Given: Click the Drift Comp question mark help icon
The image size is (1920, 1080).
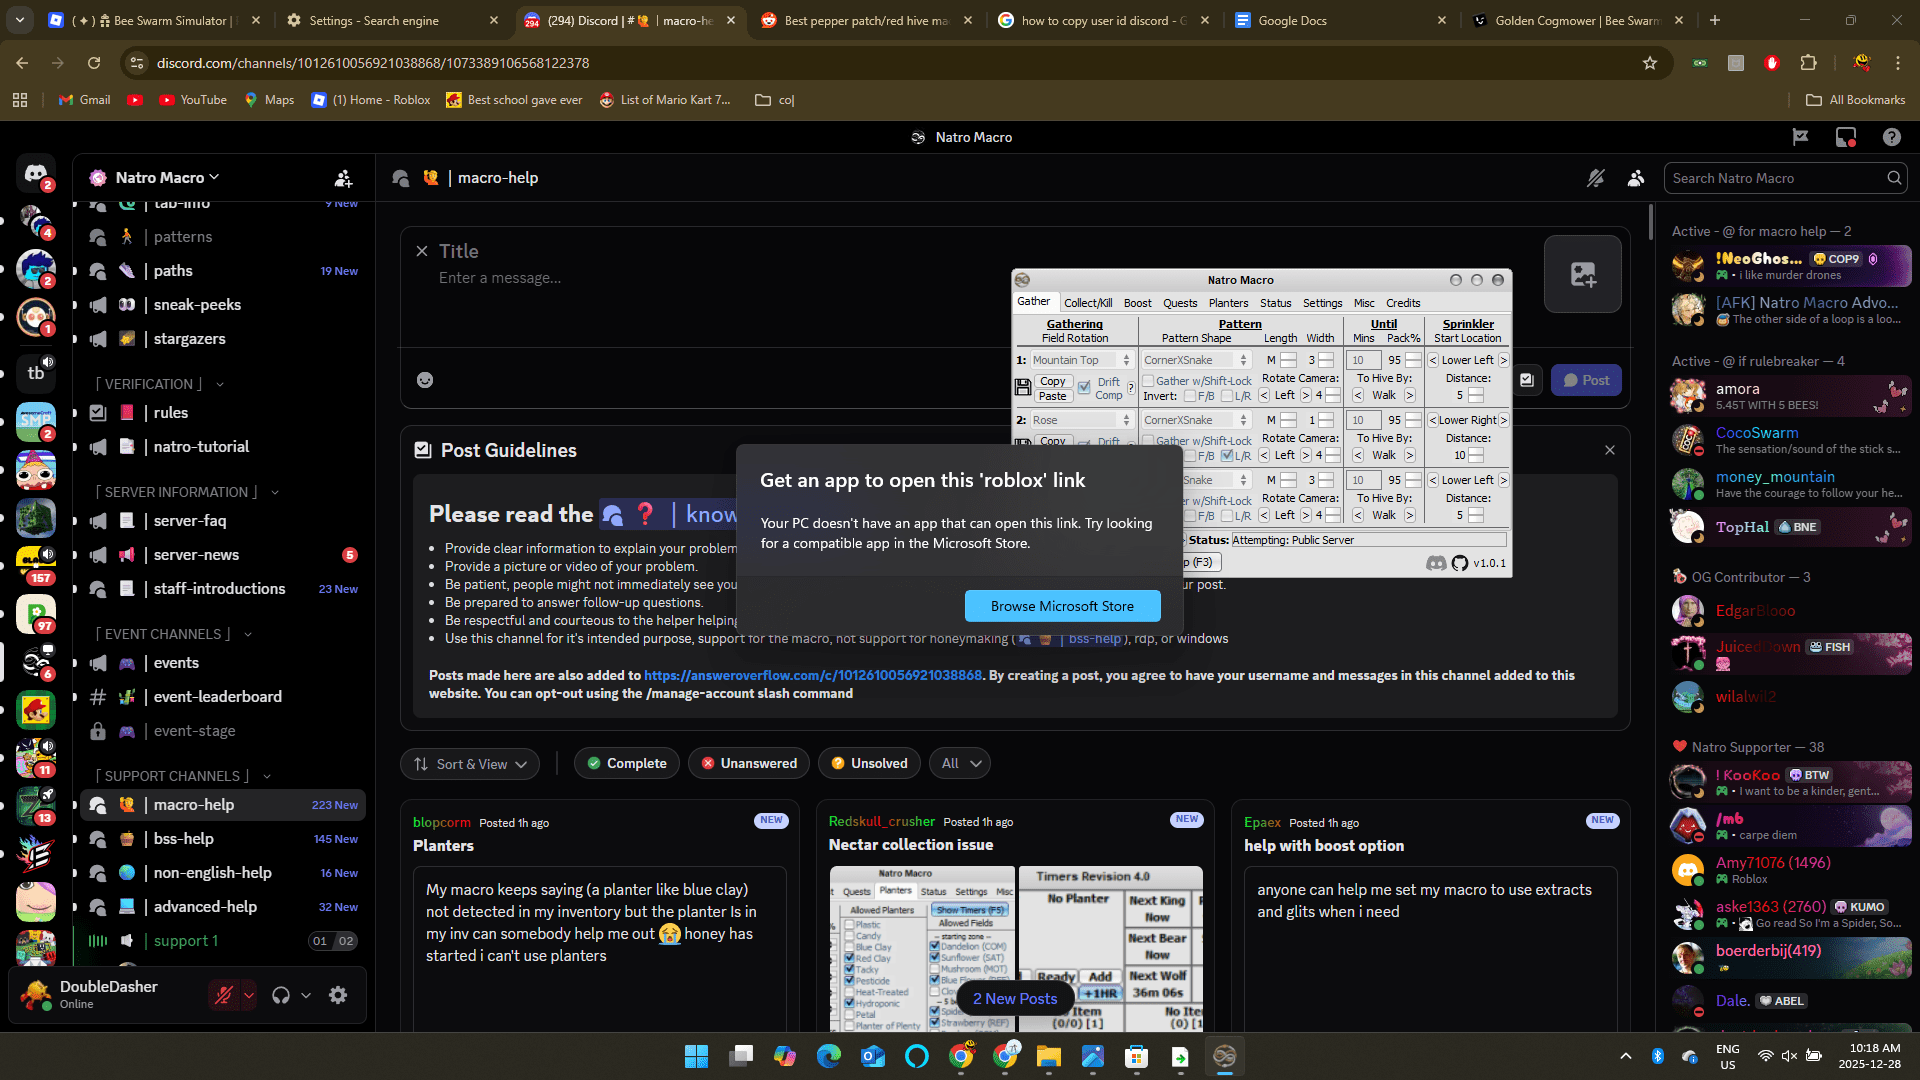Looking at the screenshot, I should click(x=1131, y=389).
